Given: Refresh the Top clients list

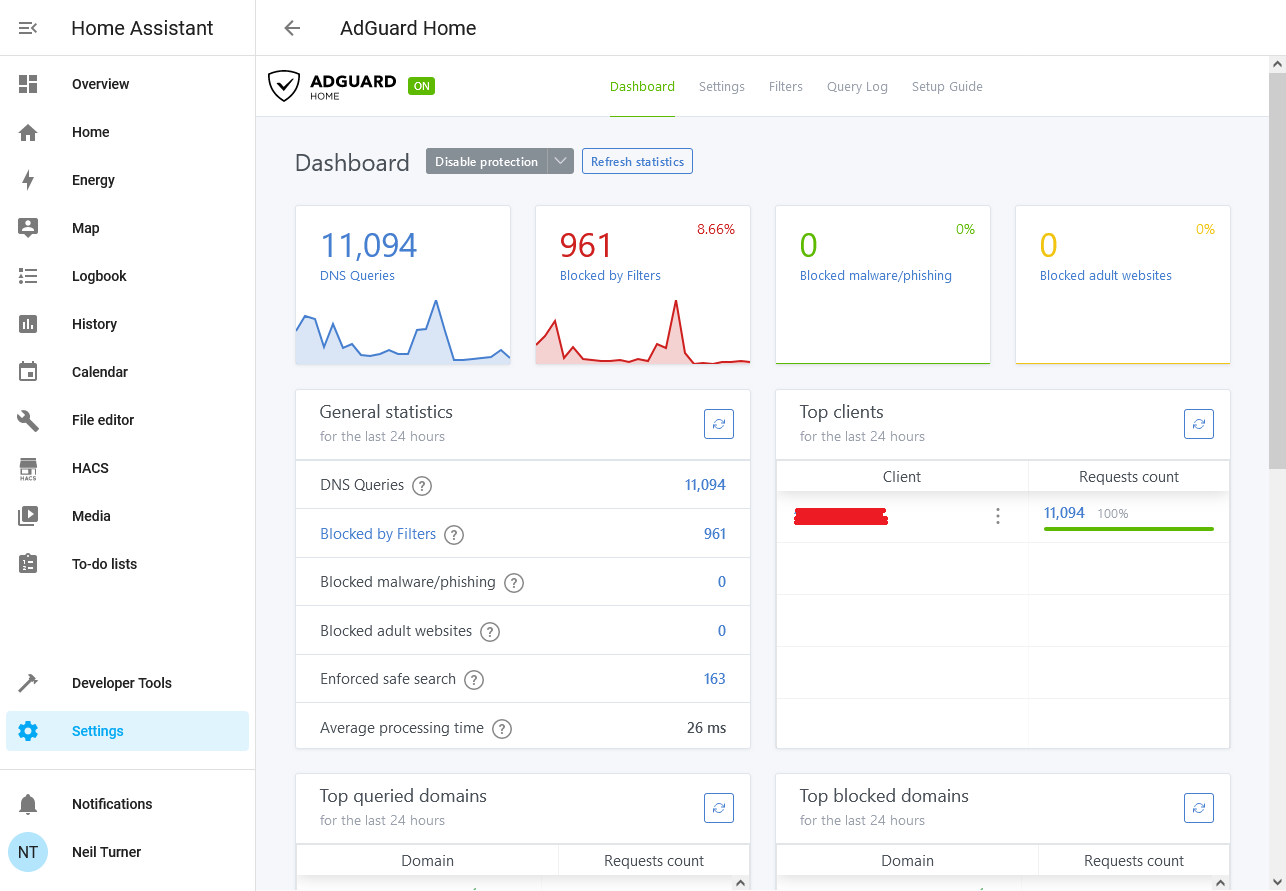Looking at the screenshot, I should (1198, 423).
